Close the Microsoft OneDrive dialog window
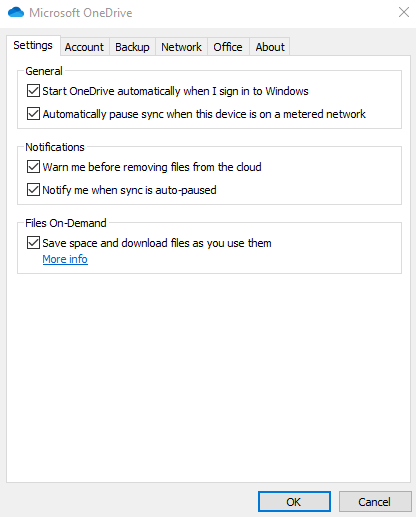 (404, 12)
